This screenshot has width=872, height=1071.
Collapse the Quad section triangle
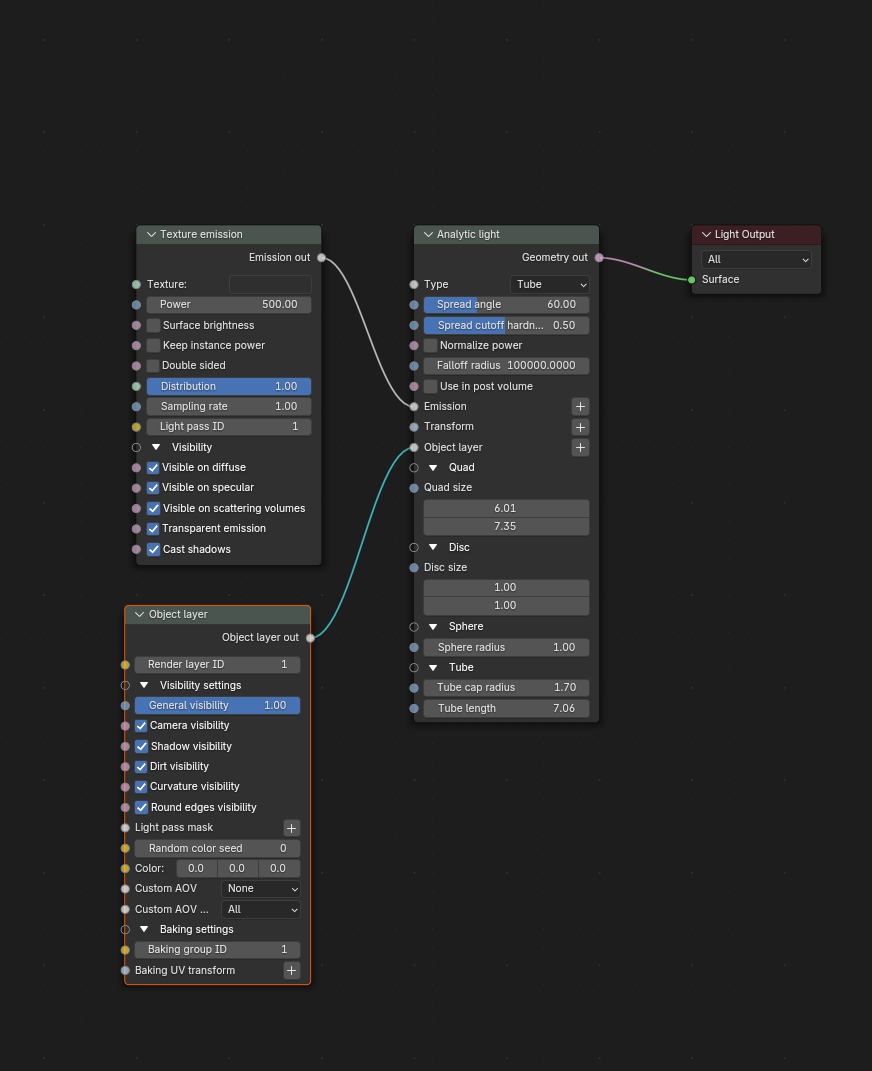tap(433, 468)
